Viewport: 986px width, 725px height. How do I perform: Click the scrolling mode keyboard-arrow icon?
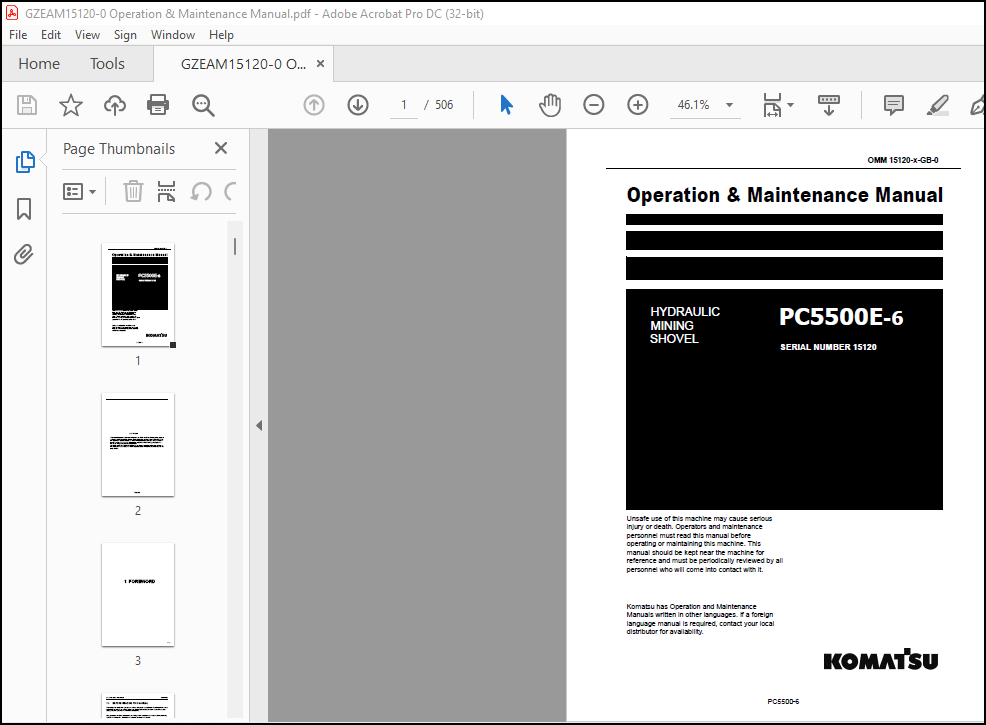(829, 105)
